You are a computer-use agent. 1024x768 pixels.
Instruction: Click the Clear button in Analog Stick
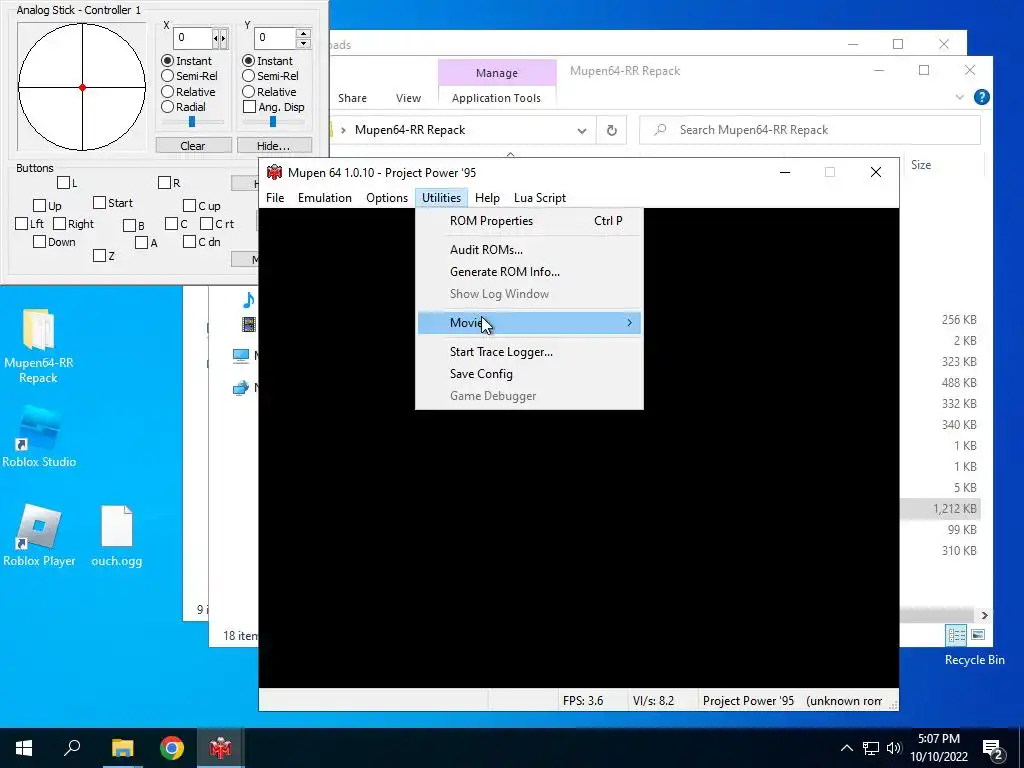tap(193, 146)
